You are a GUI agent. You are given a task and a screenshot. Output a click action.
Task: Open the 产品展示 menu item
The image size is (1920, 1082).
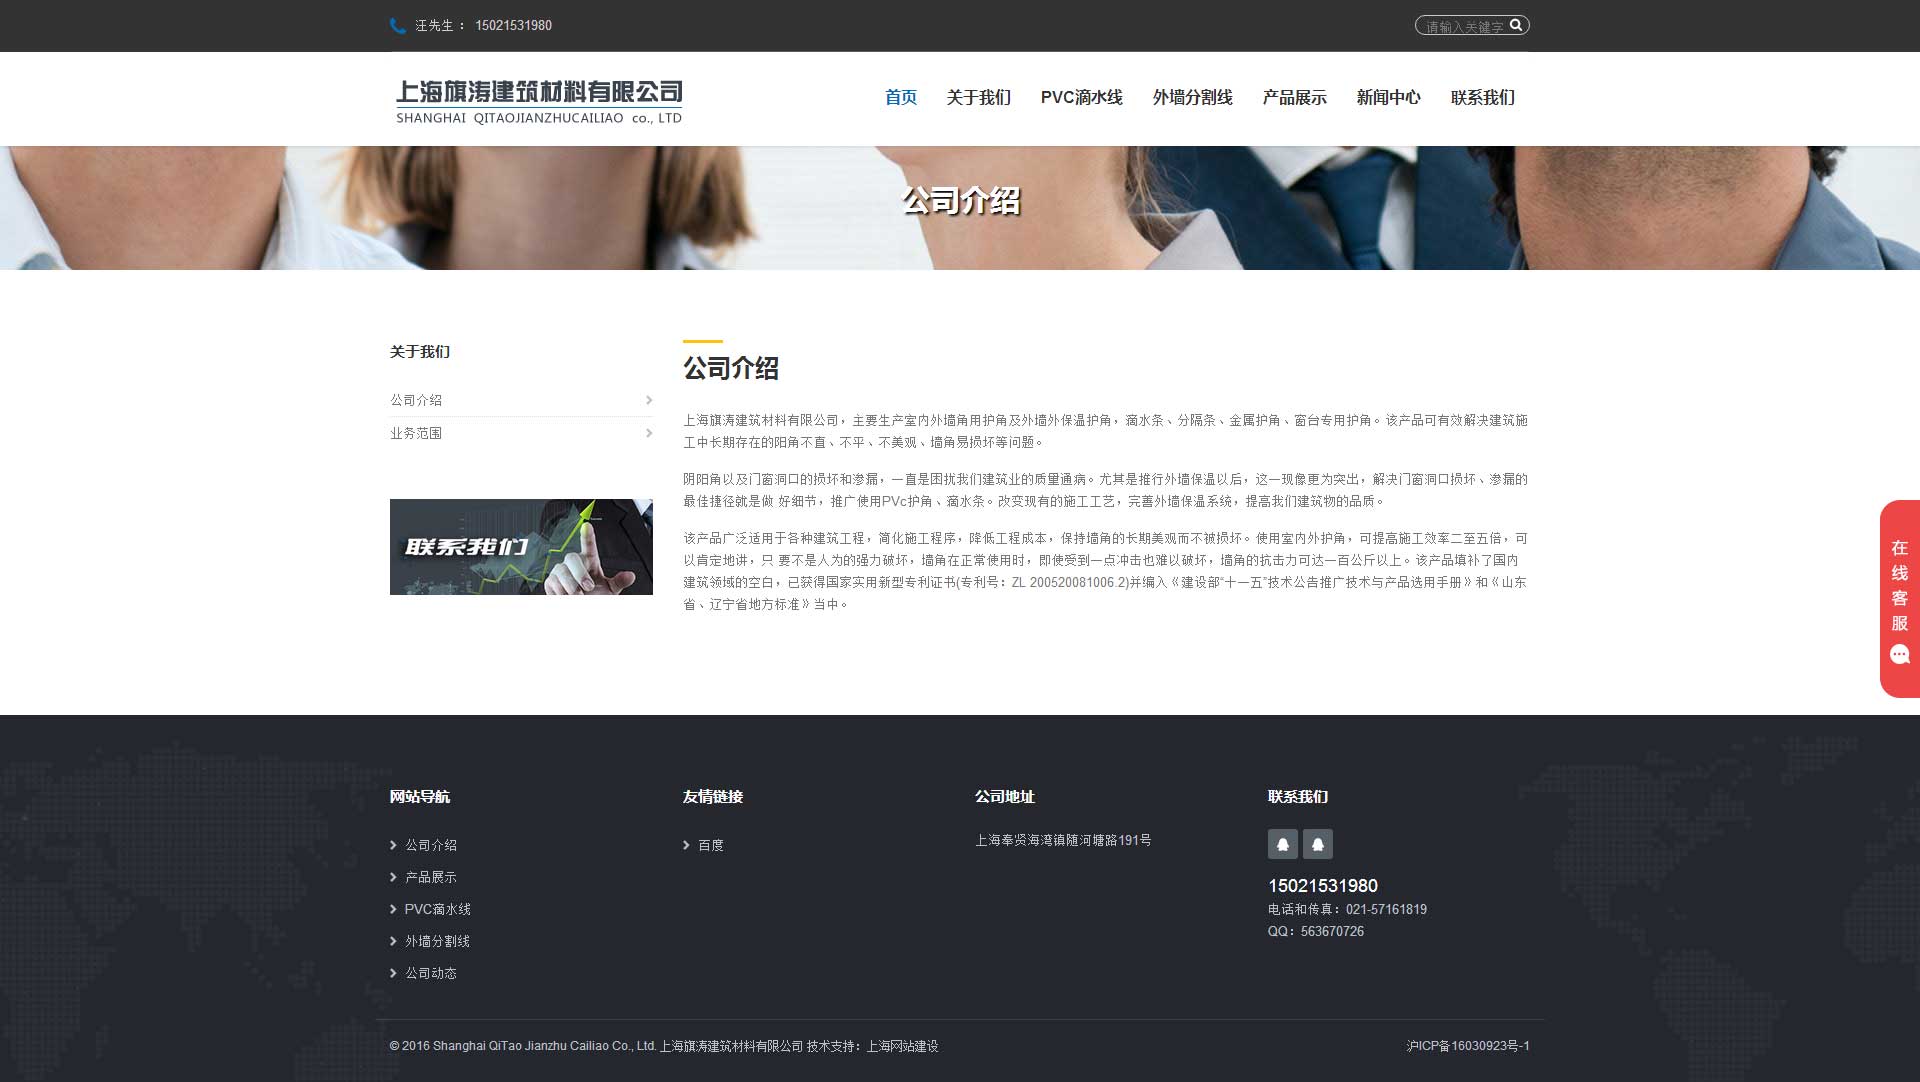1295,97
